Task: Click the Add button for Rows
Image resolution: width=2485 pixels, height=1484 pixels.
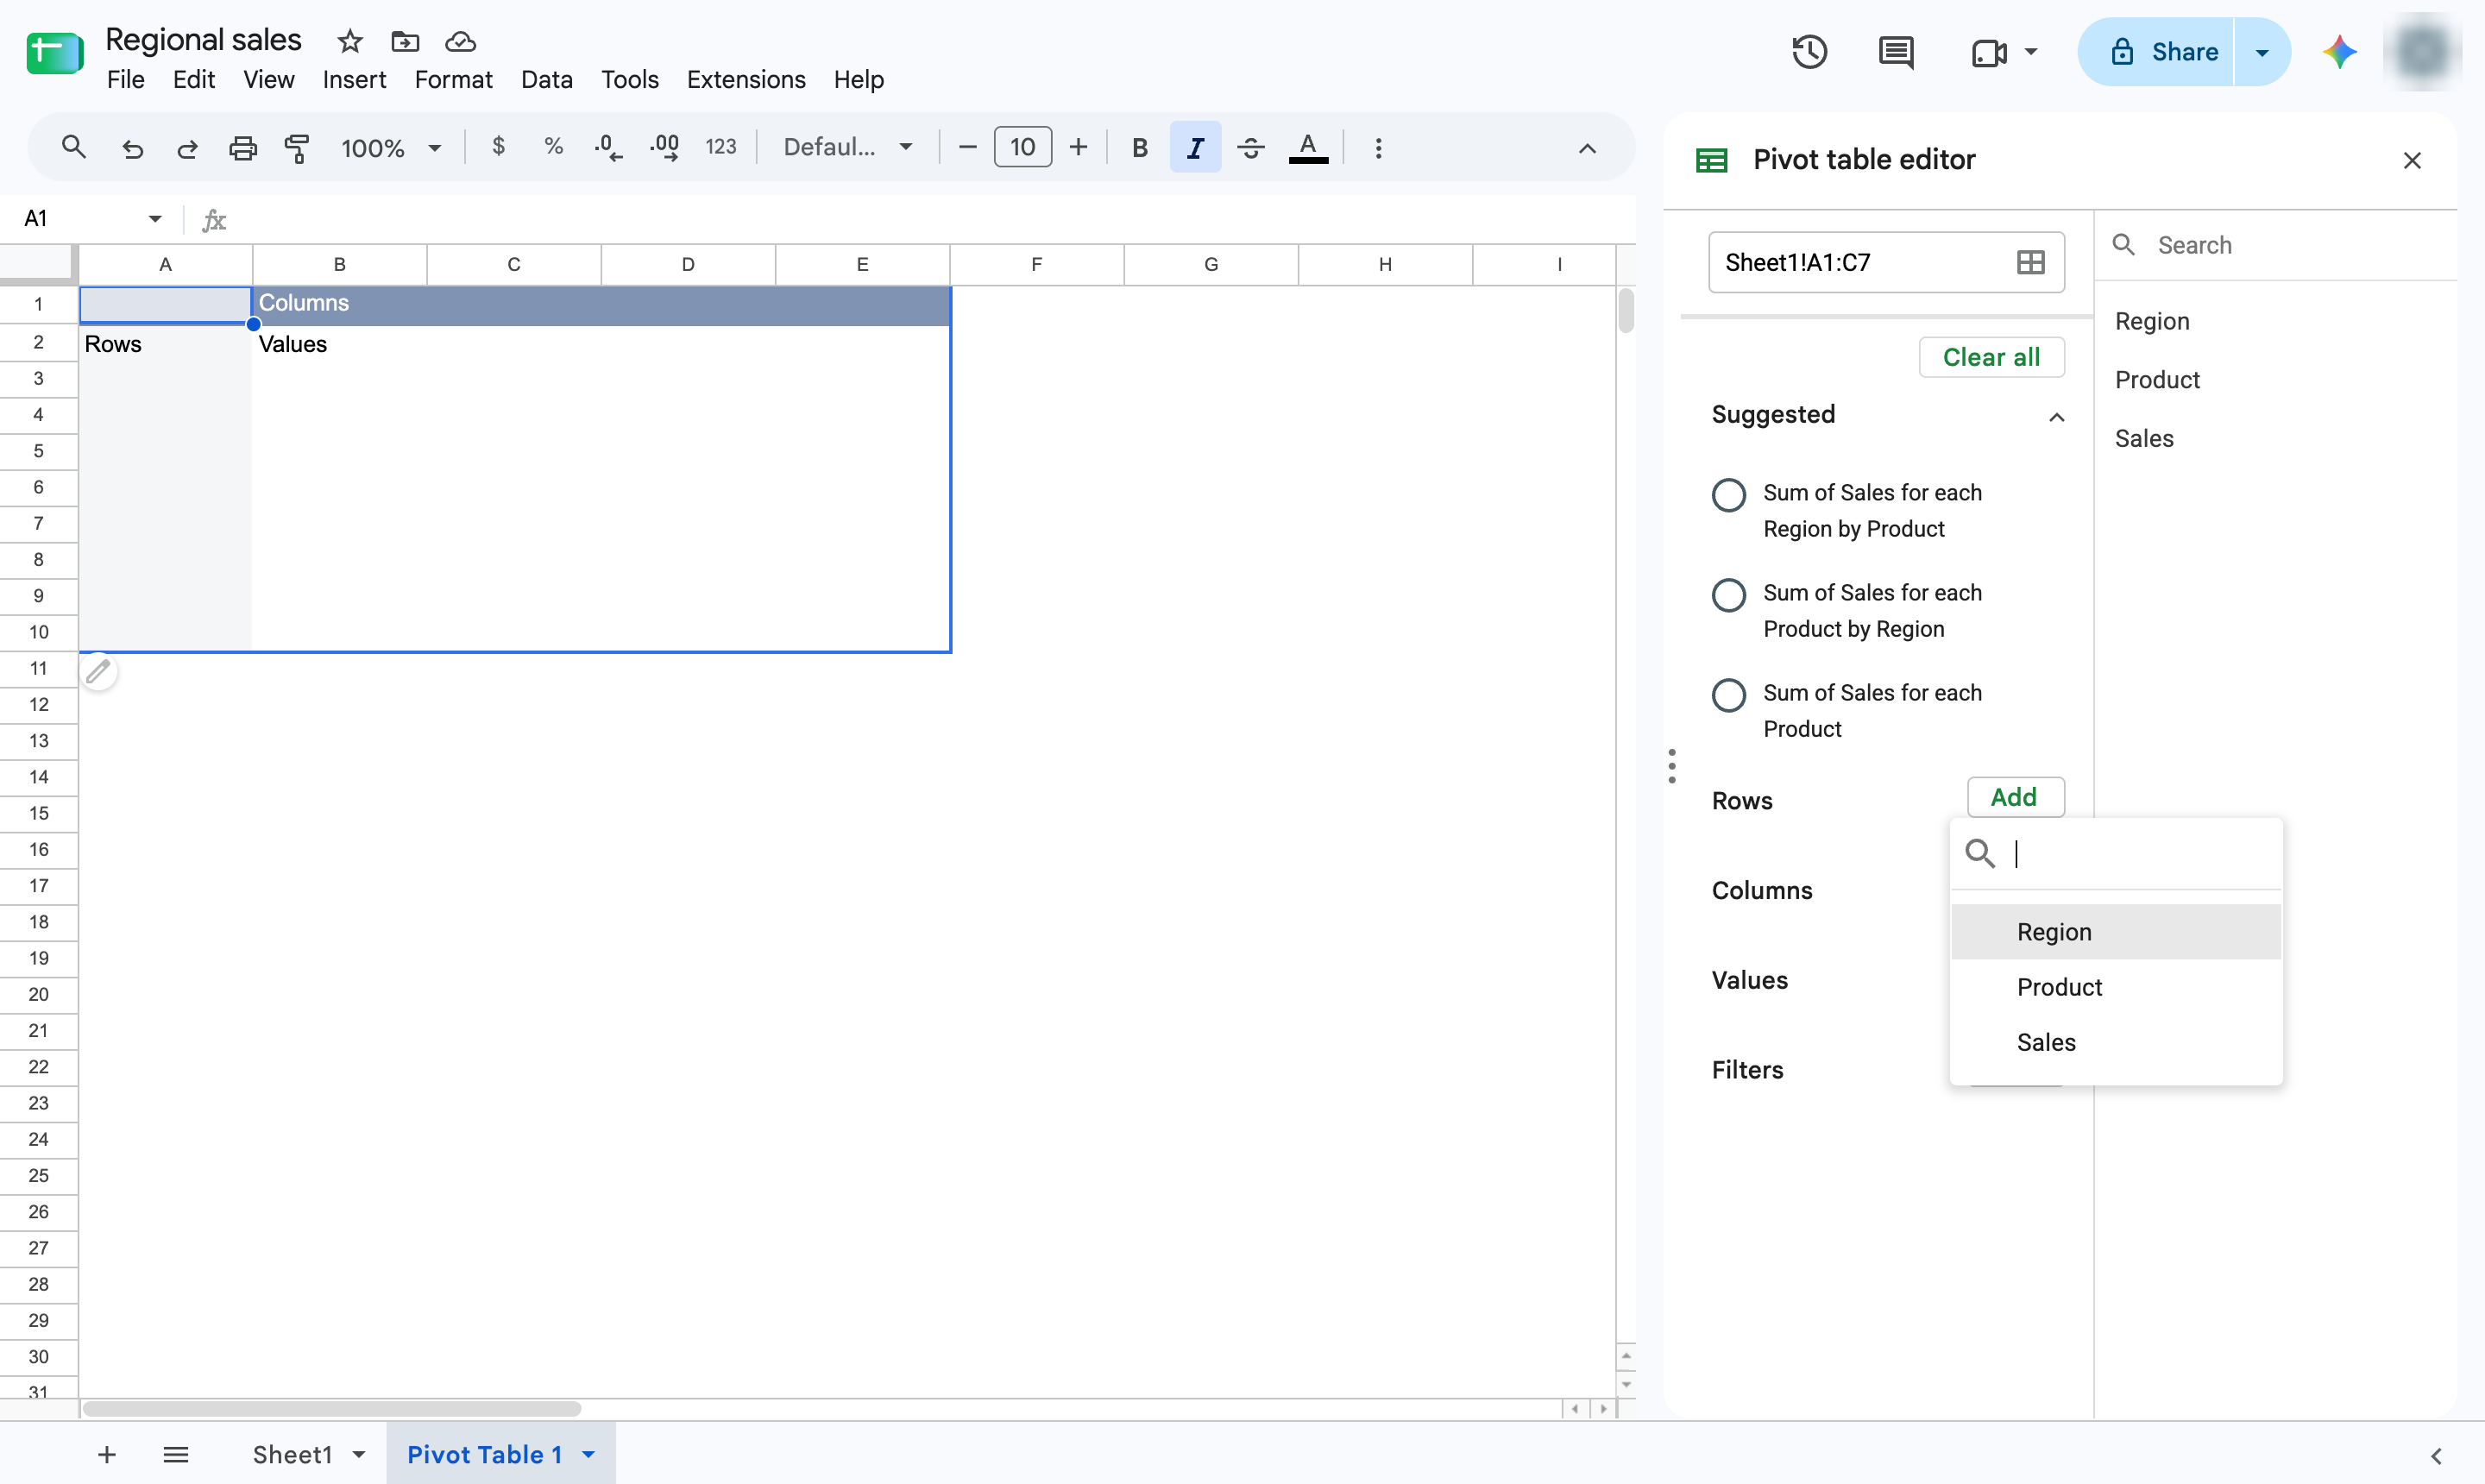Action: pos(2015,797)
